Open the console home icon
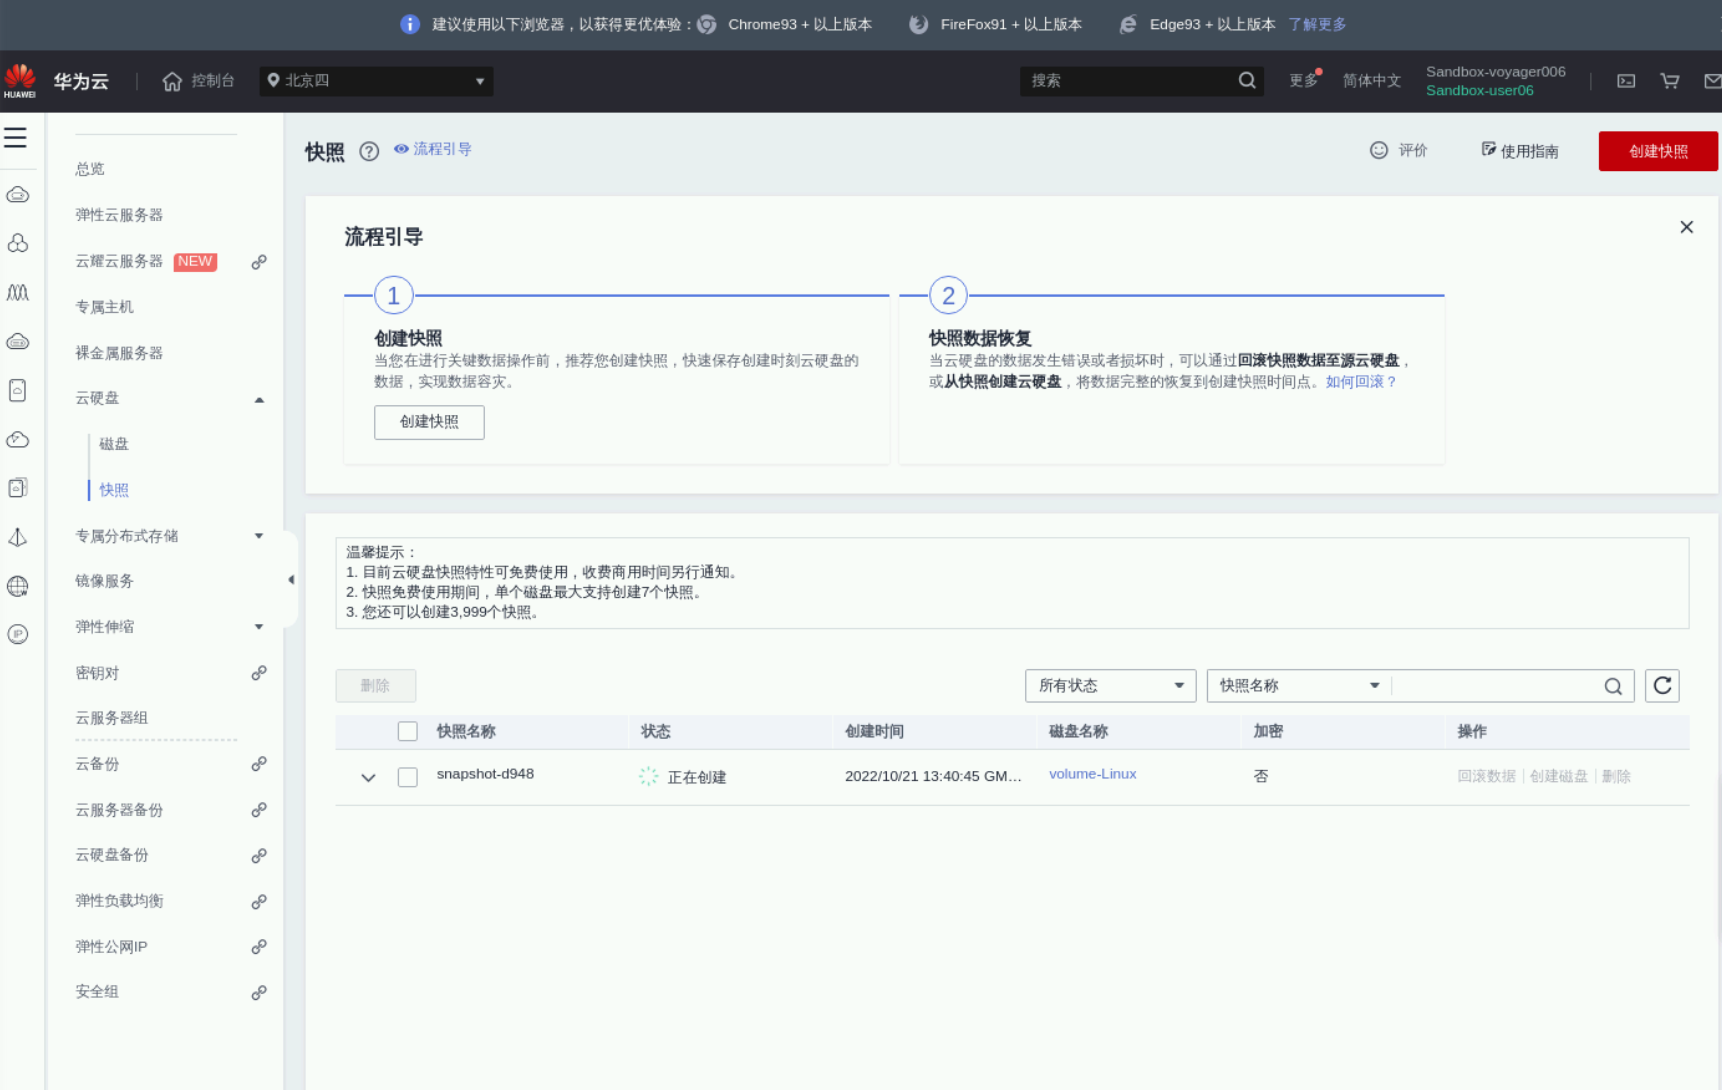This screenshot has height=1090, width=1722. 172,81
